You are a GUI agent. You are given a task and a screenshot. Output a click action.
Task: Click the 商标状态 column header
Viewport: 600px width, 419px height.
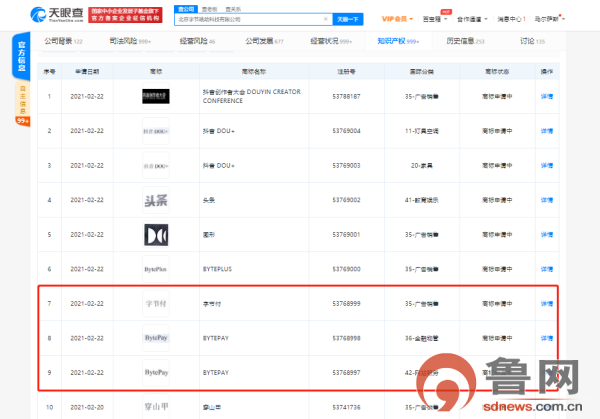[x=497, y=72]
